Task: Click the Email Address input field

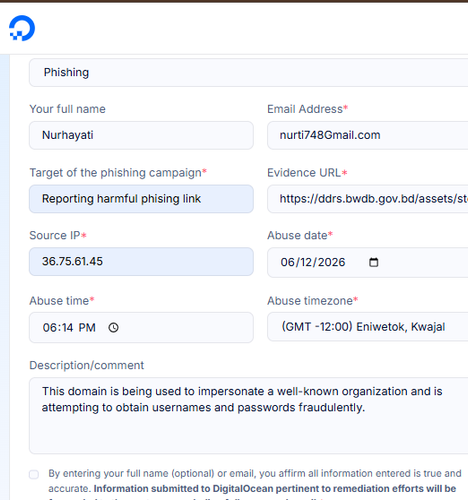Action: [x=368, y=135]
